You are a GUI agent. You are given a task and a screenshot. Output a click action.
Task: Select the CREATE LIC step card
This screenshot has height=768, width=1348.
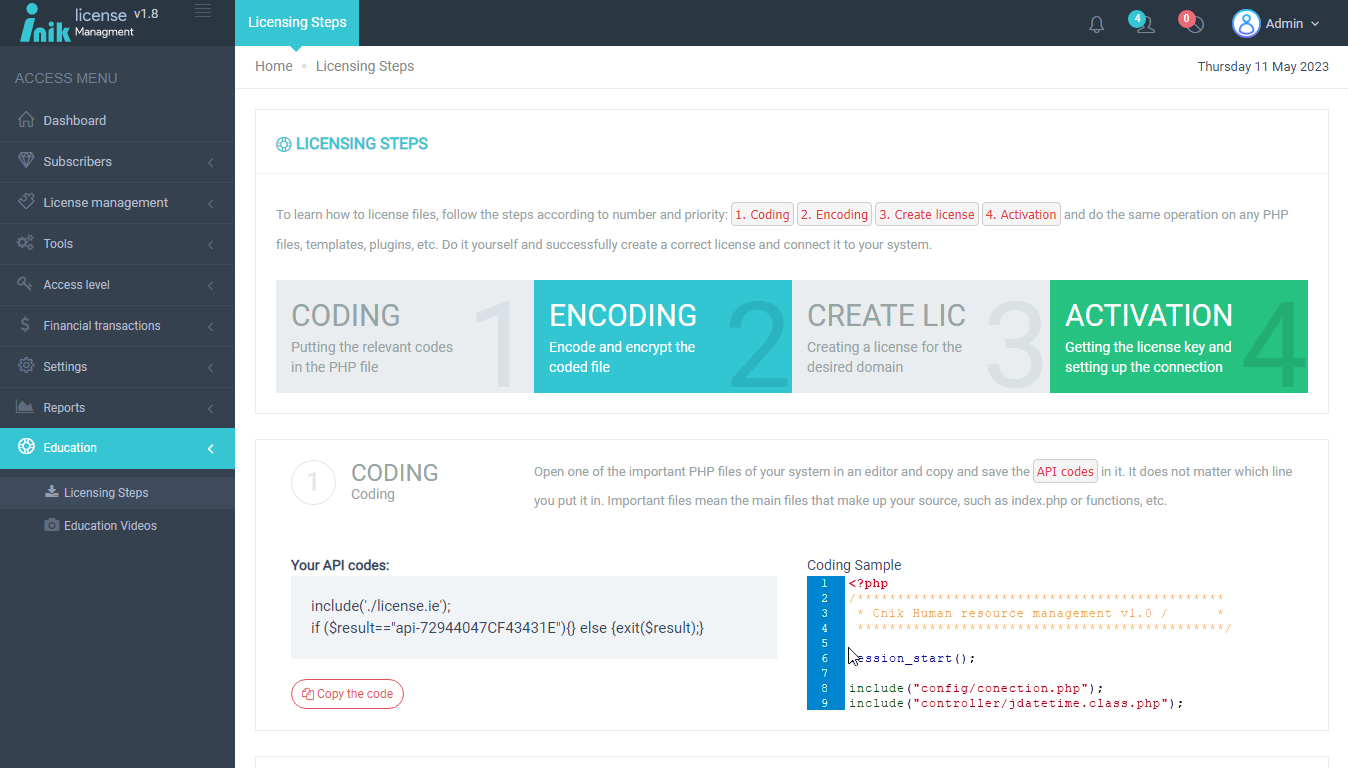click(921, 336)
